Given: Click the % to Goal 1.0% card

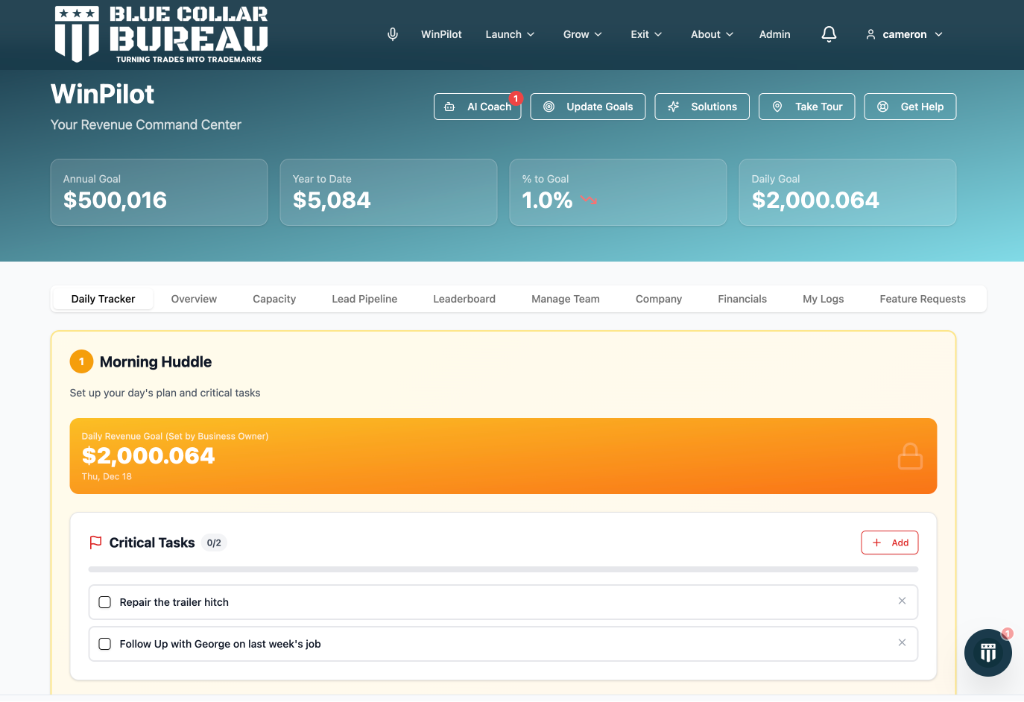Looking at the screenshot, I should (x=618, y=193).
